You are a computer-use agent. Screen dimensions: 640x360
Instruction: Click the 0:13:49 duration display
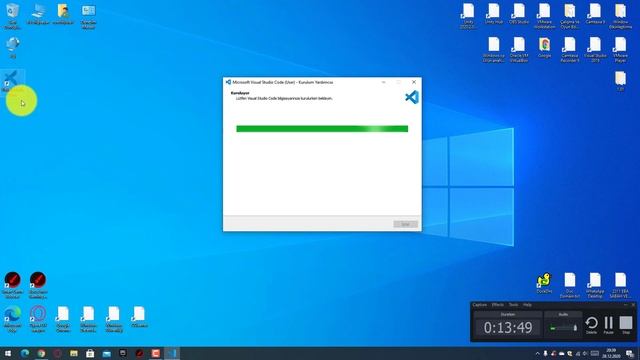click(508, 327)
